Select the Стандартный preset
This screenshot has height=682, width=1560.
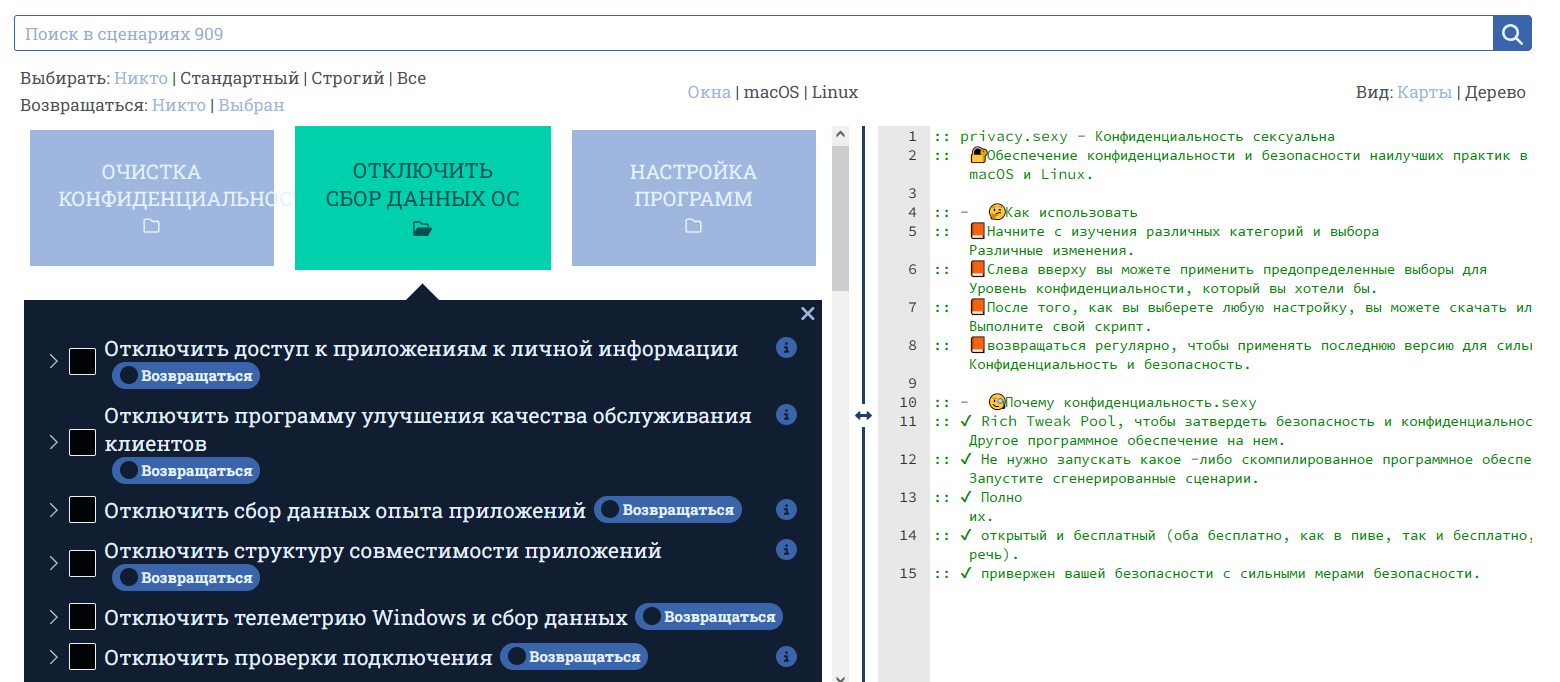[239, 78]
